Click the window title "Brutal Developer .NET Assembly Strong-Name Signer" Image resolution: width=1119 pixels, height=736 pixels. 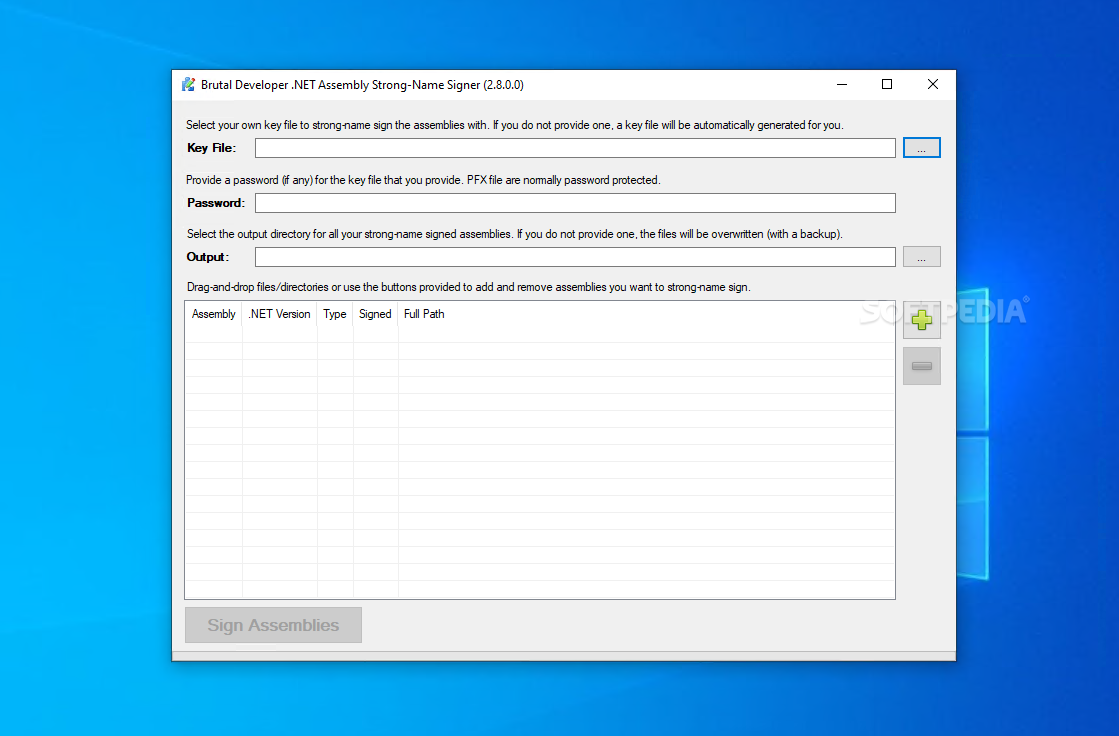click(x=362, y=85)
